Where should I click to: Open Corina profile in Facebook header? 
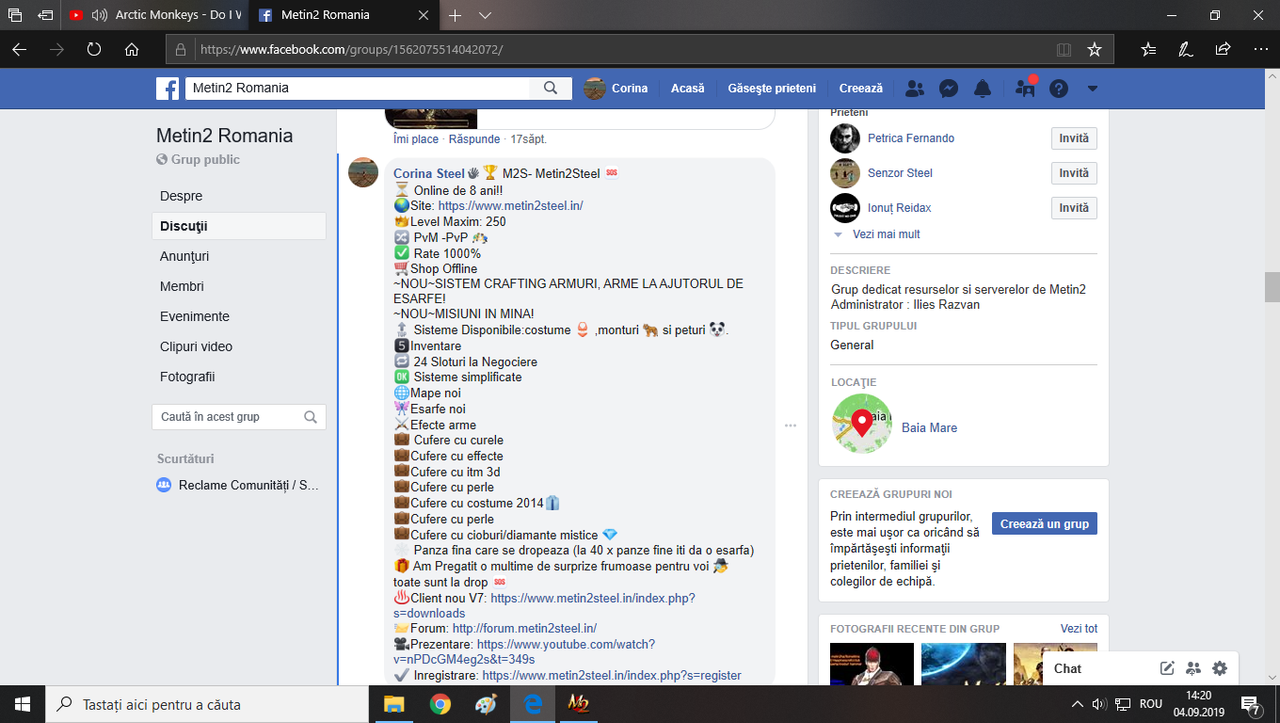tap(616, 88)
